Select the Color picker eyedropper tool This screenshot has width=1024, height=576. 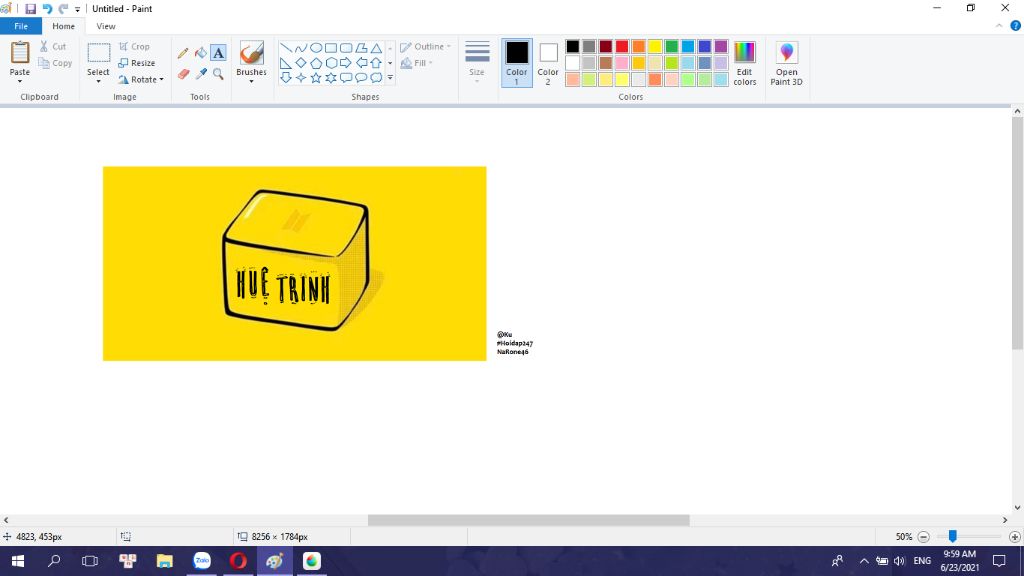tap(201, 74)
